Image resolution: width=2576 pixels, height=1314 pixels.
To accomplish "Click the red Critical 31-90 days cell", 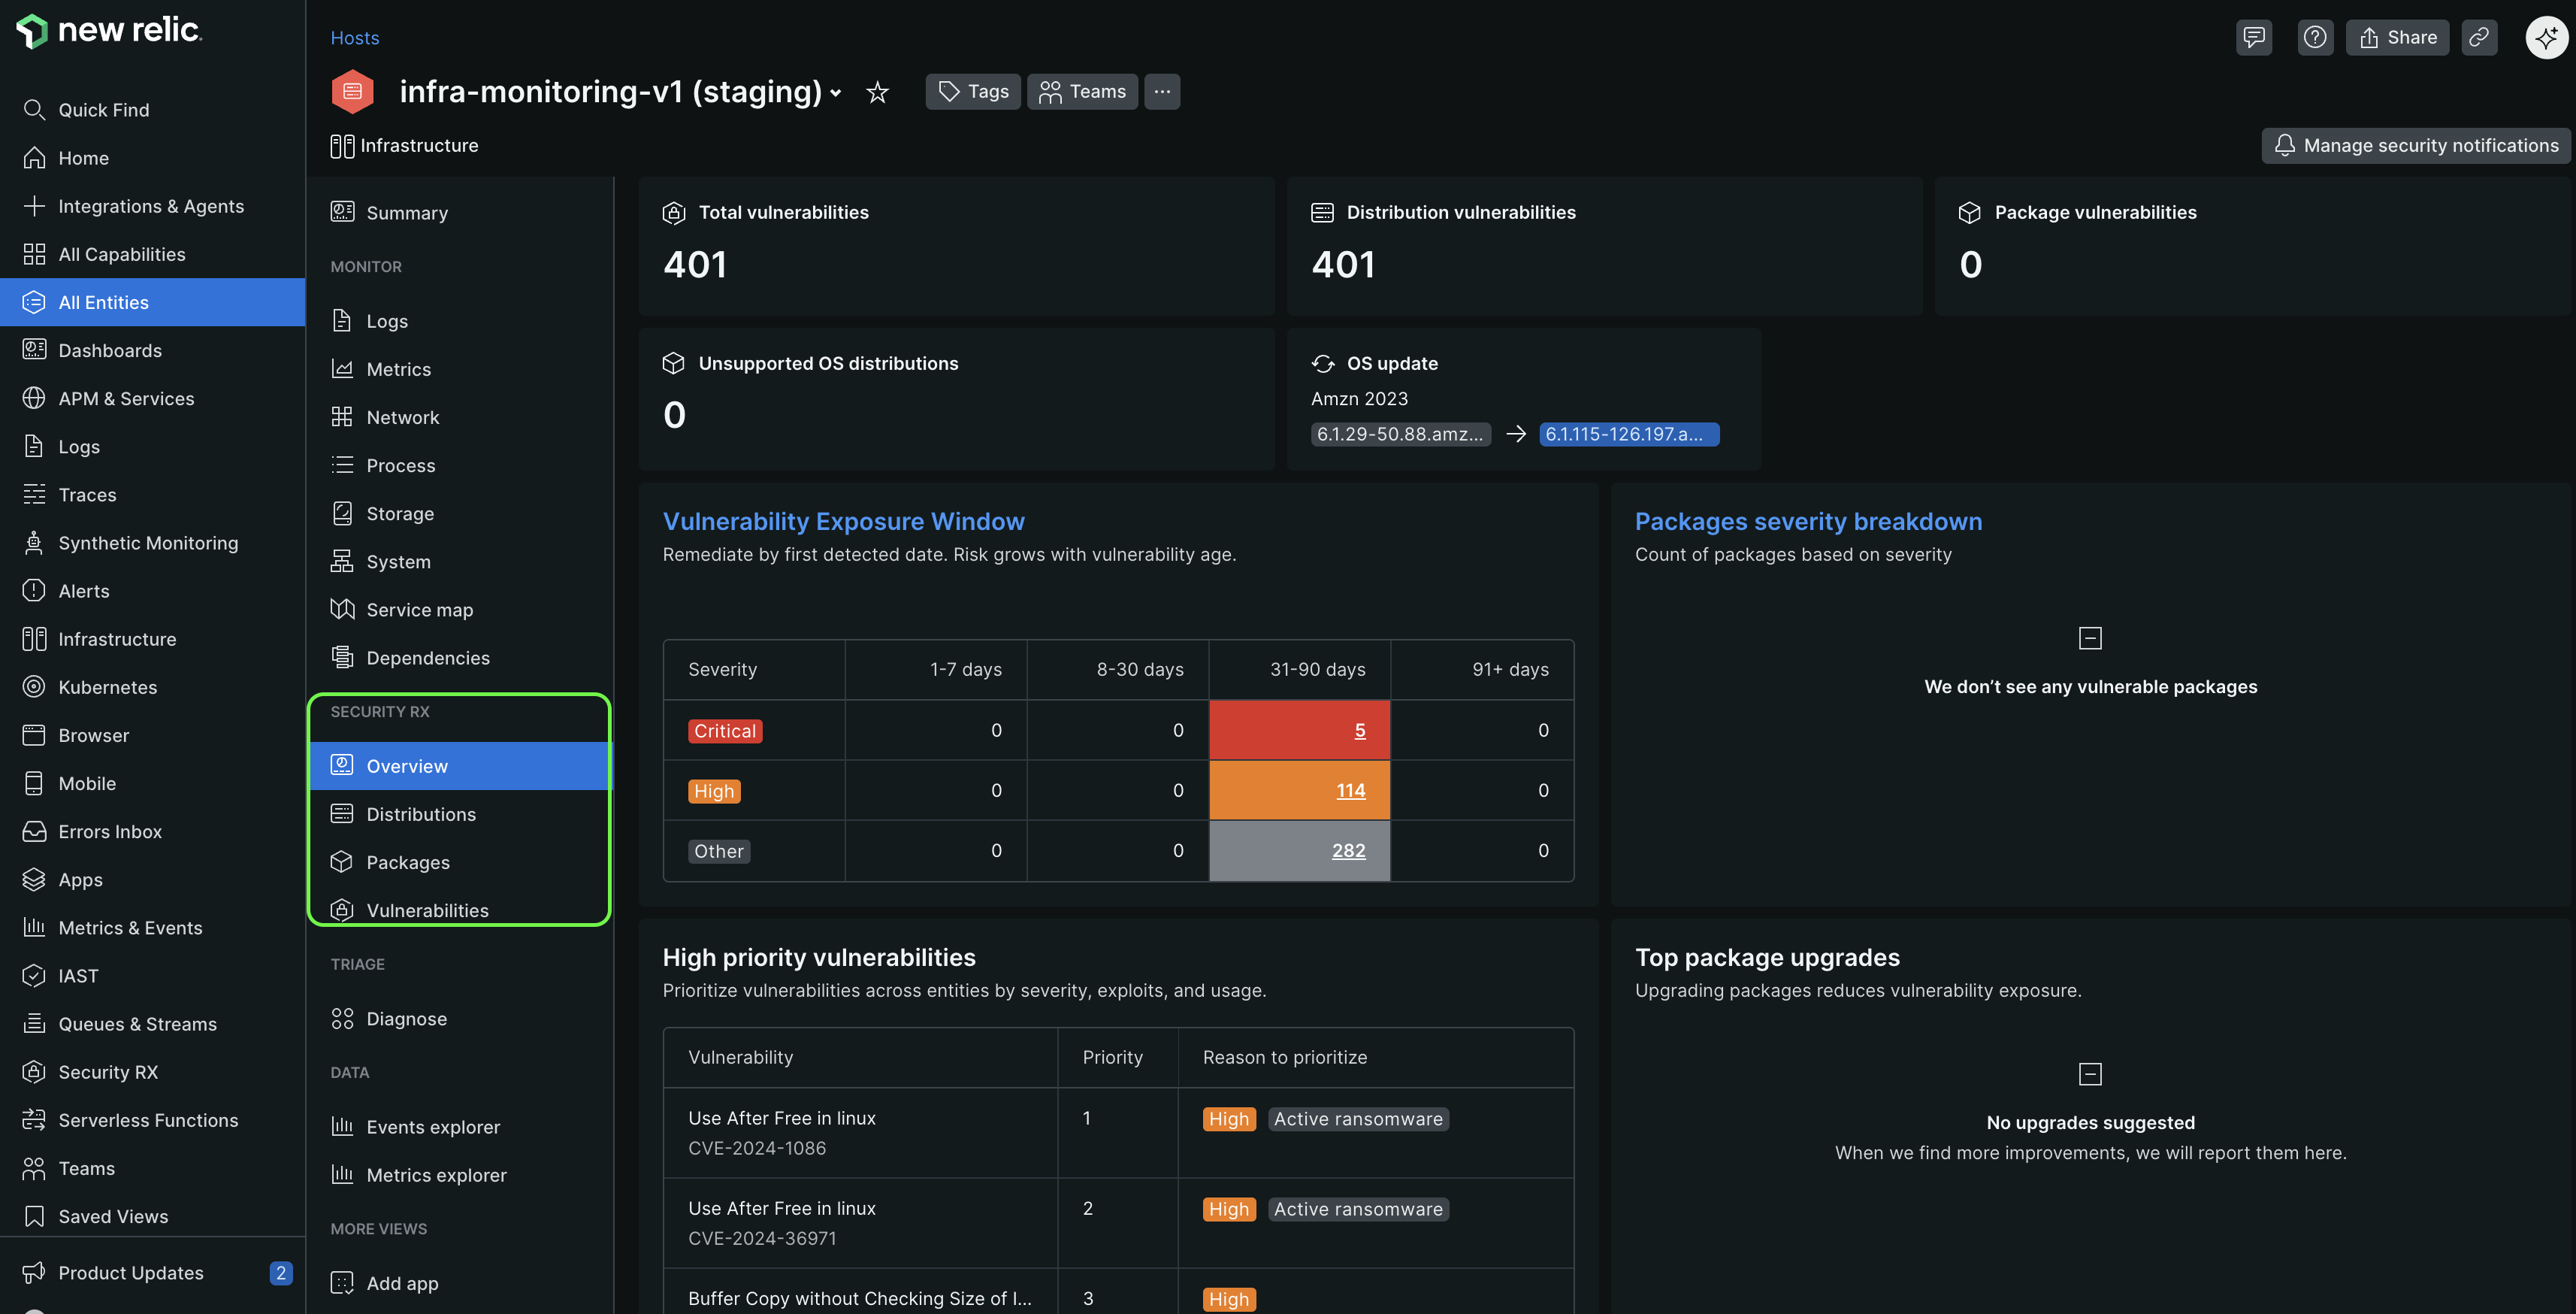I will point(1359,730).
